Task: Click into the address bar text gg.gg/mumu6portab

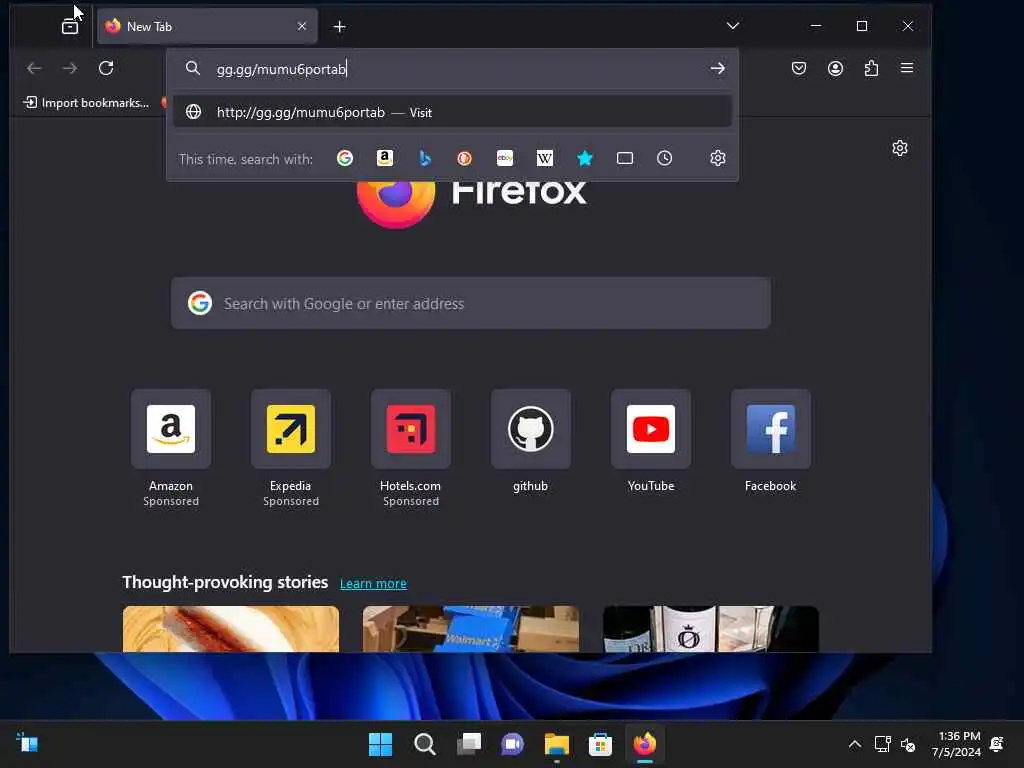Action: tap(281, 69)
